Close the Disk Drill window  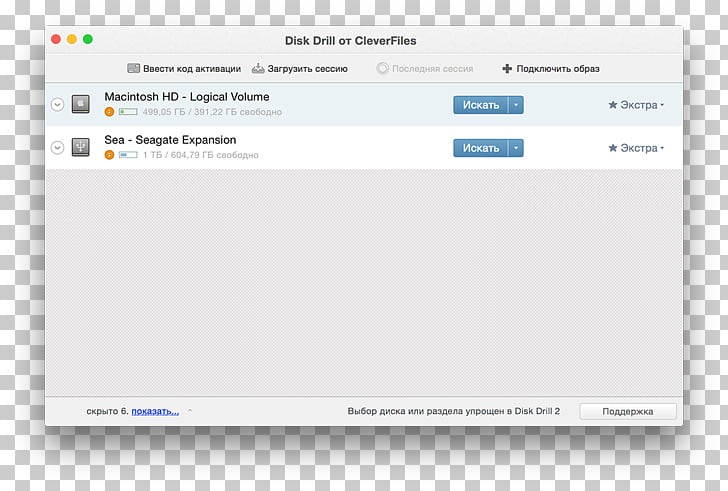[56, 39]
